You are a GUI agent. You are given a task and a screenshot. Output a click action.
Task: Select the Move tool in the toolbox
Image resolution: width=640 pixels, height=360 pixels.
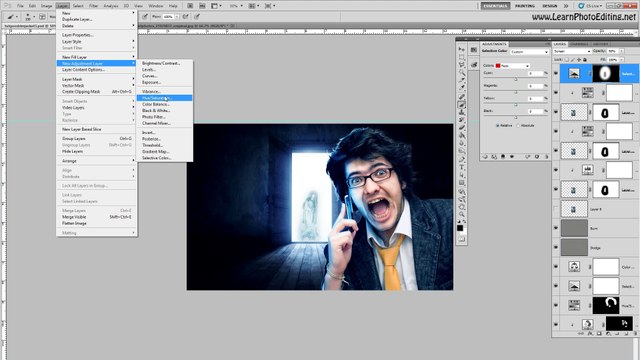[x=462, y=49]
